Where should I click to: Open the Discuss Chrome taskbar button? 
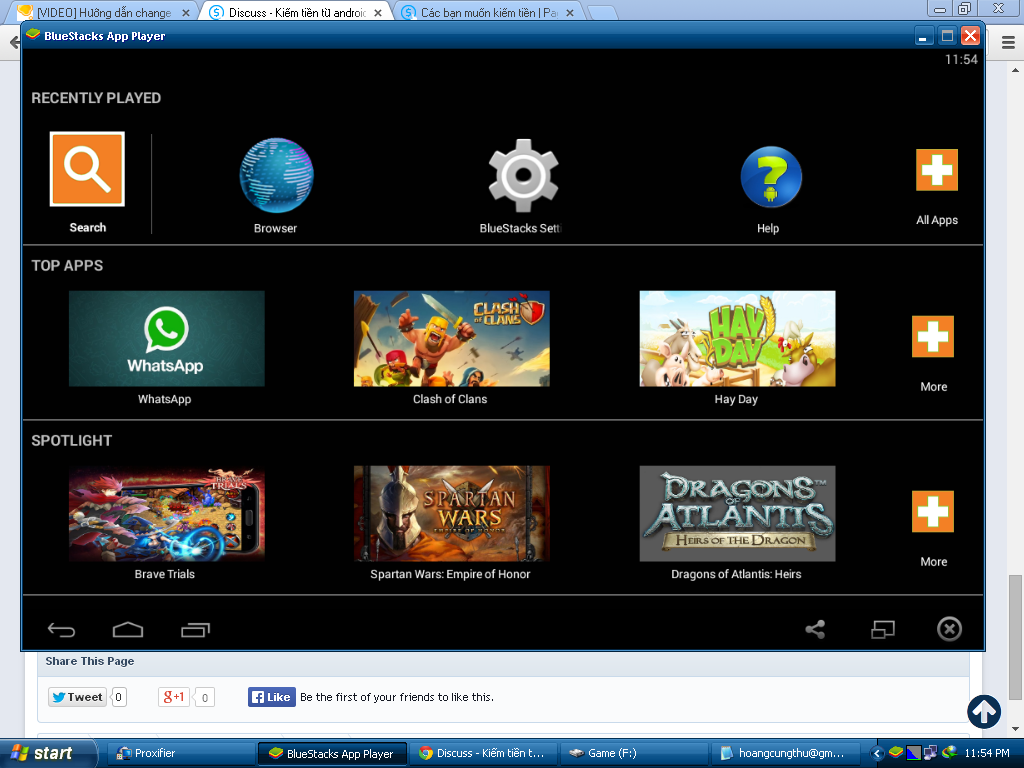(483, 754)
